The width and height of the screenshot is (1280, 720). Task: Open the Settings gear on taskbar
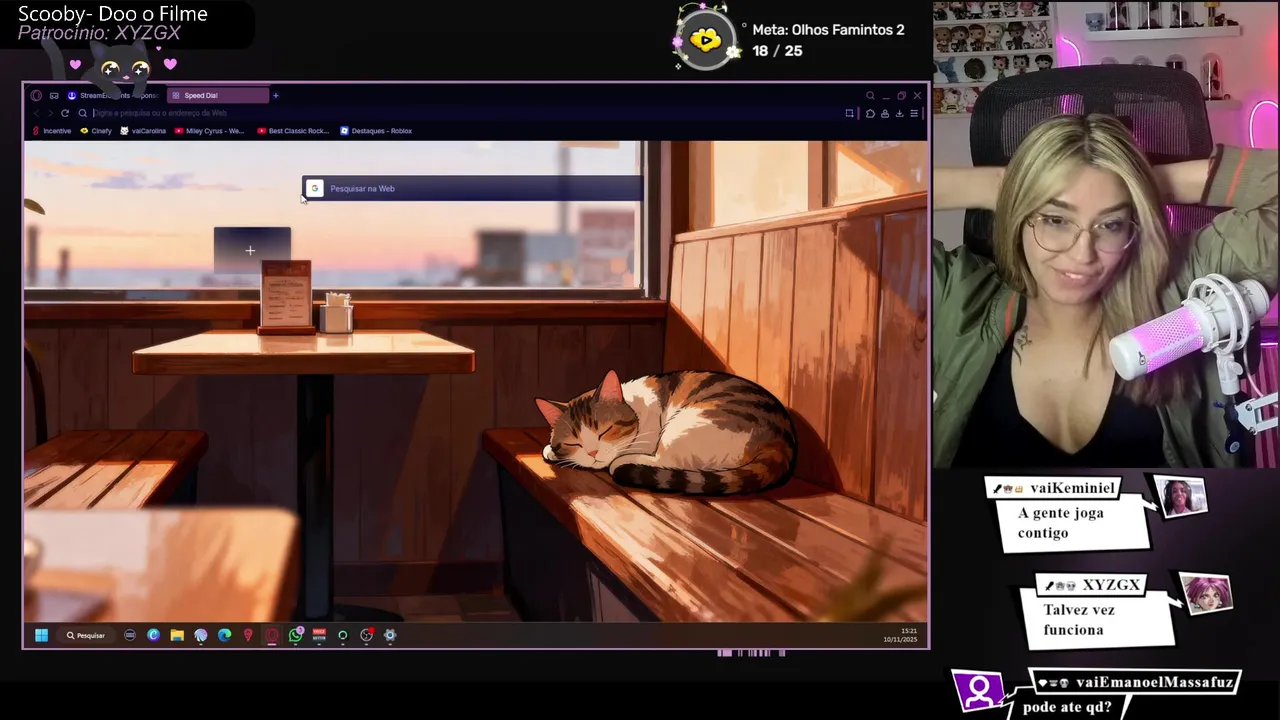(x=390, y=635)
